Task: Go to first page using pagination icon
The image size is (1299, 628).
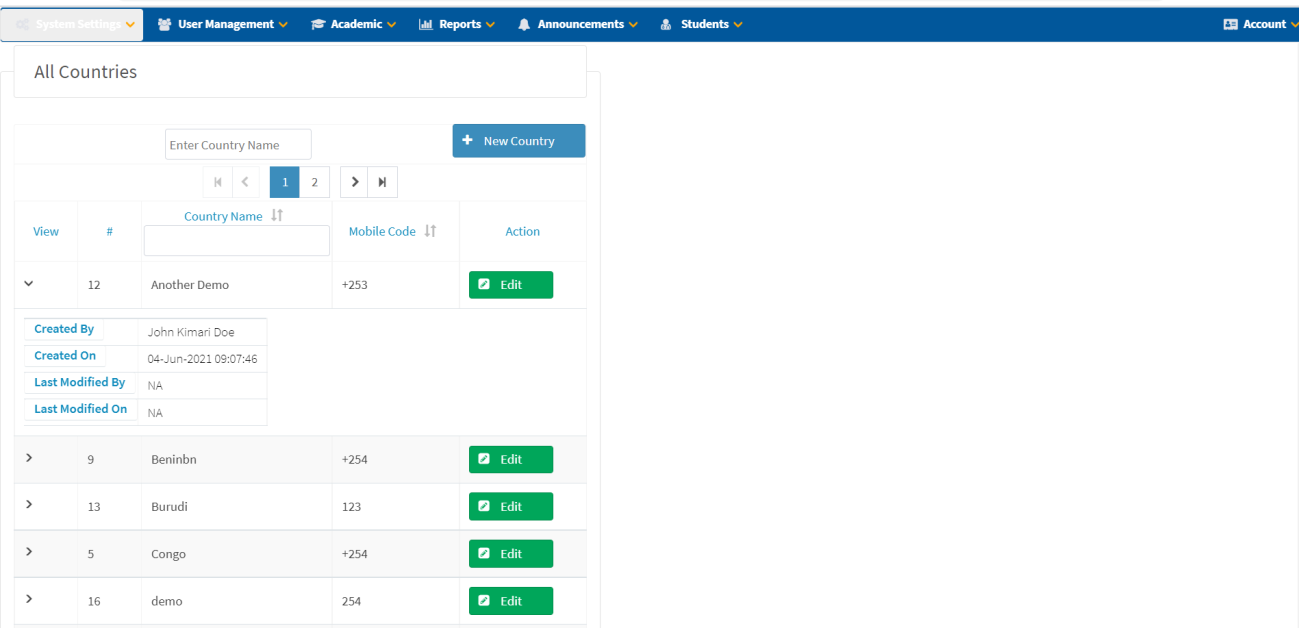Action: 217,182
